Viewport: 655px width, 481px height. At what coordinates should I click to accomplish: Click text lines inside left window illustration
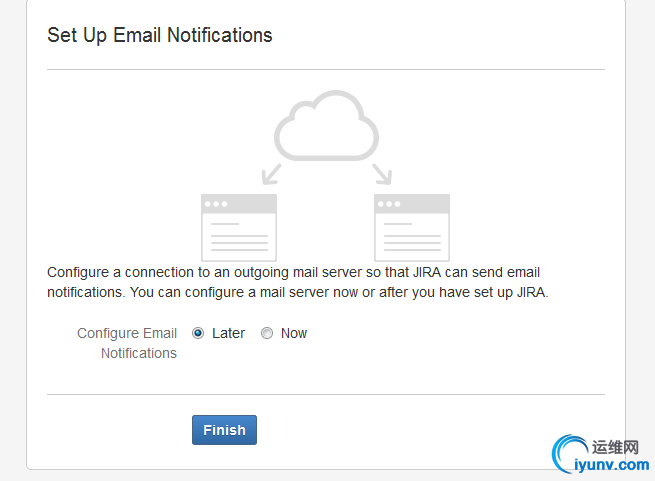pos(239,237)
